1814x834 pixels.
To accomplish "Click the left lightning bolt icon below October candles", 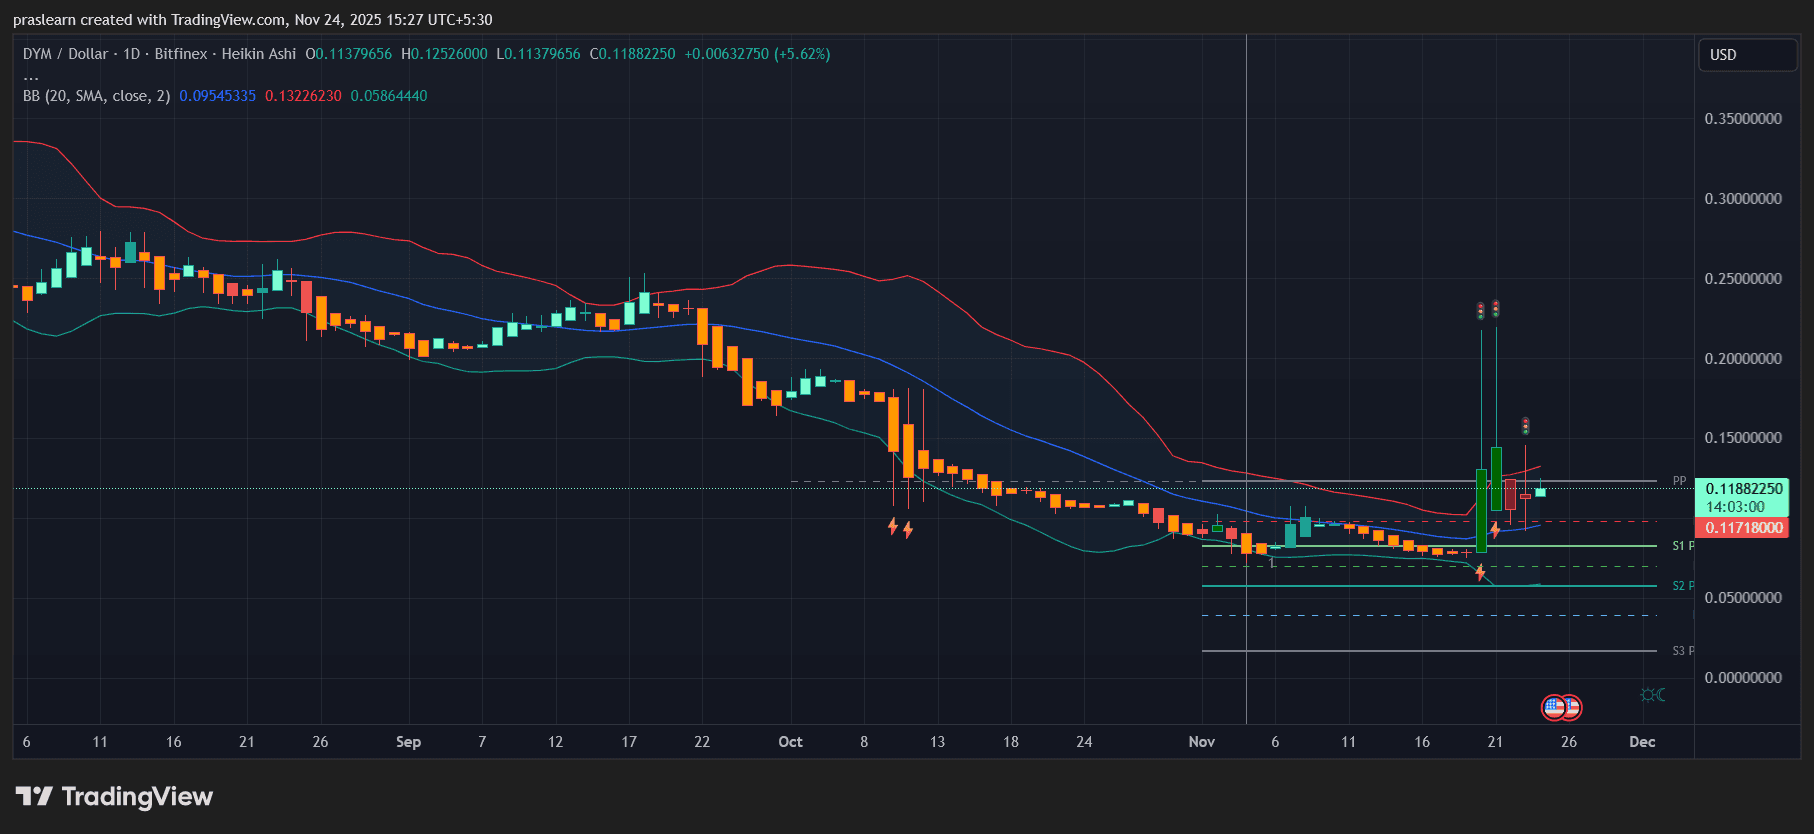I will point(893,526).
